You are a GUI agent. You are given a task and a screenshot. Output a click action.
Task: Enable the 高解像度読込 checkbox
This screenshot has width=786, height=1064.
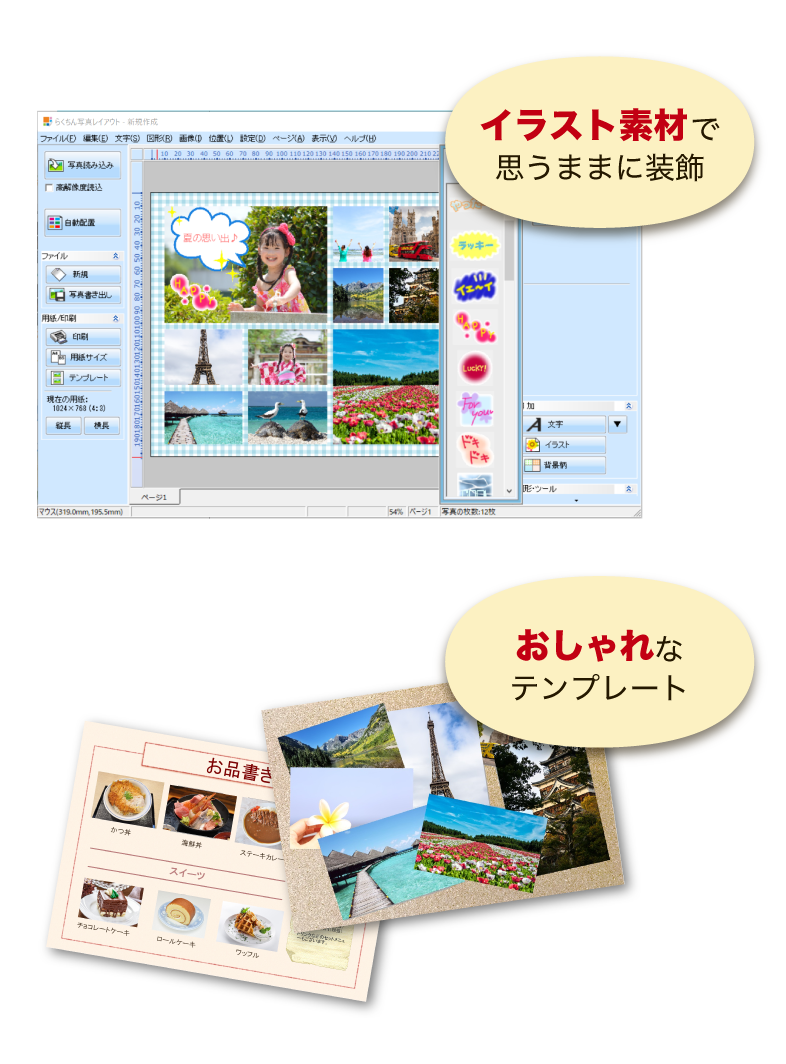click(x=49, y=188)
